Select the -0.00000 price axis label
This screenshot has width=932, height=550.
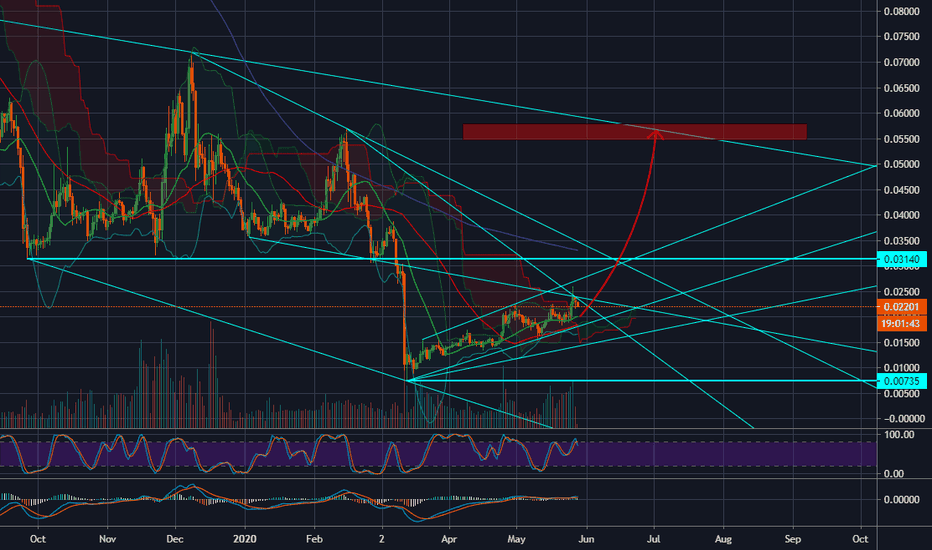pyautogui.click(x=904, y=419)
